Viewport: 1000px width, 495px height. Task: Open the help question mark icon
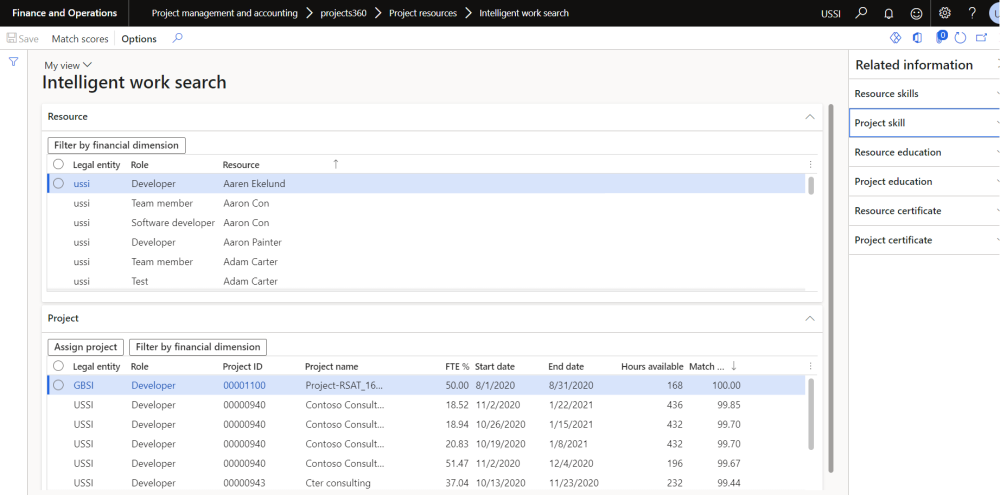click(x=972, y=13)
